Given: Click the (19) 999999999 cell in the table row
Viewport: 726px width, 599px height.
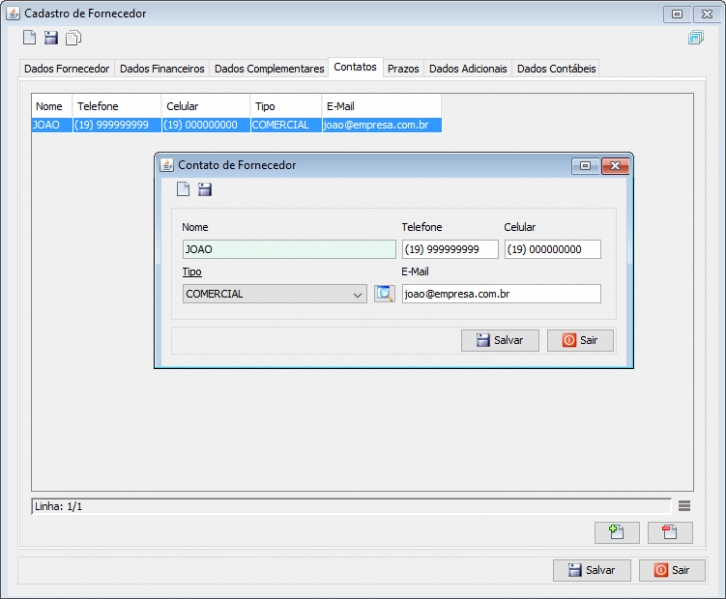Looking at the screenshot, I should 117,125.
